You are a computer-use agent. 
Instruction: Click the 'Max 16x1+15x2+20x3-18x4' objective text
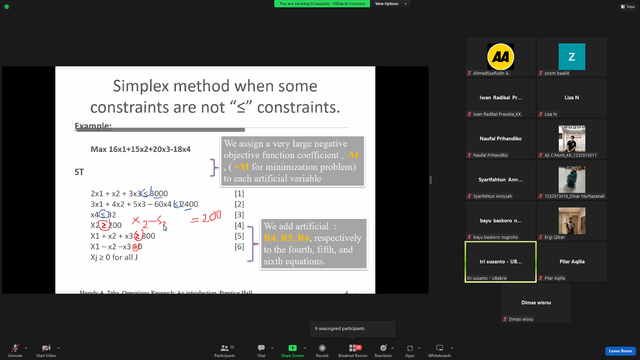(140, 149)
